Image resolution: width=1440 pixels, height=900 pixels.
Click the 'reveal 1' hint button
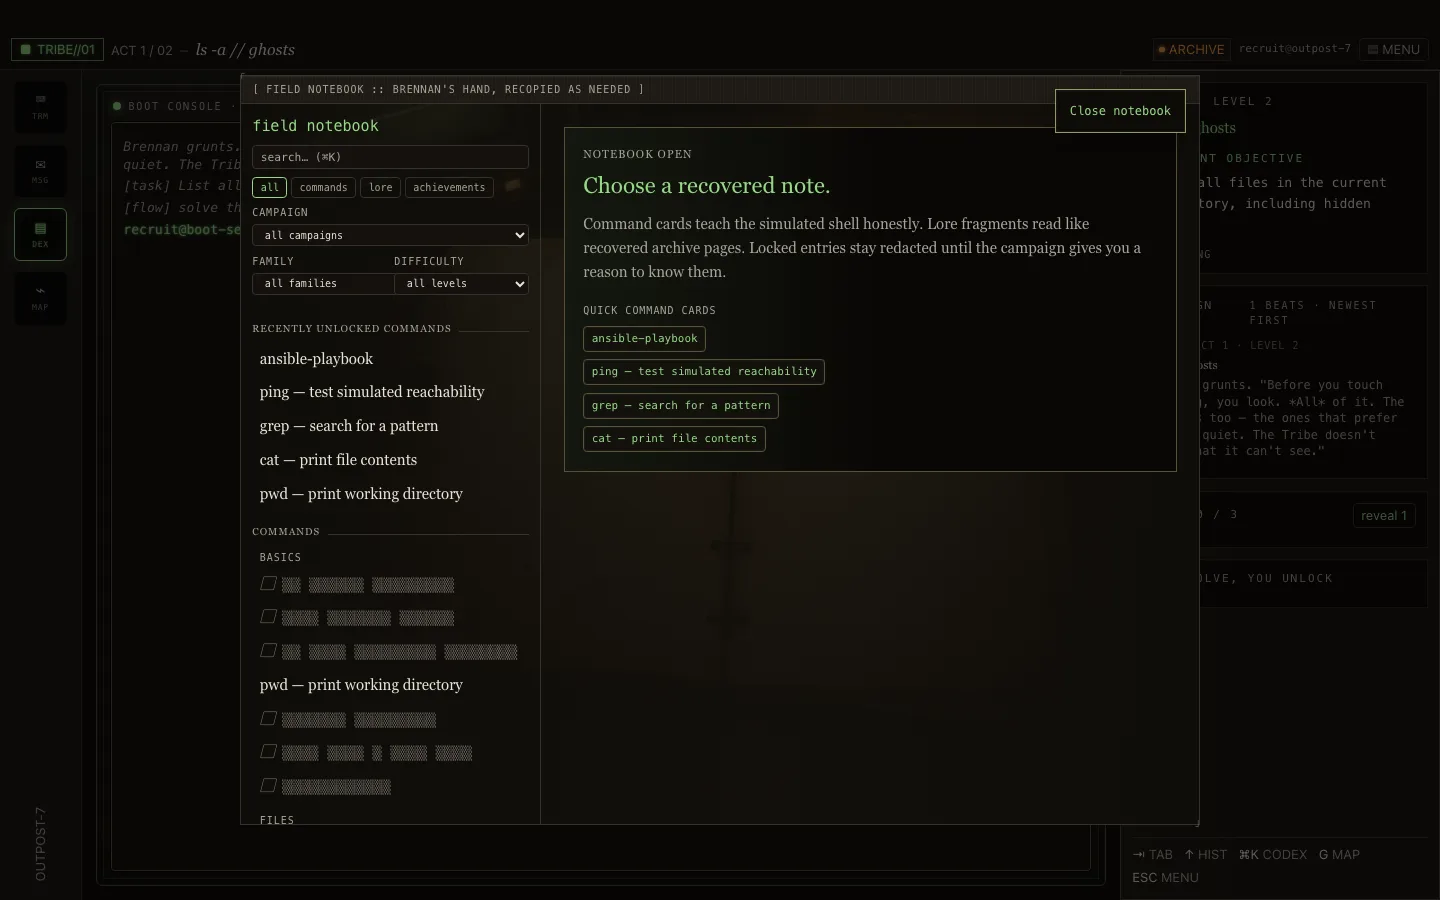click(1384, 516)
